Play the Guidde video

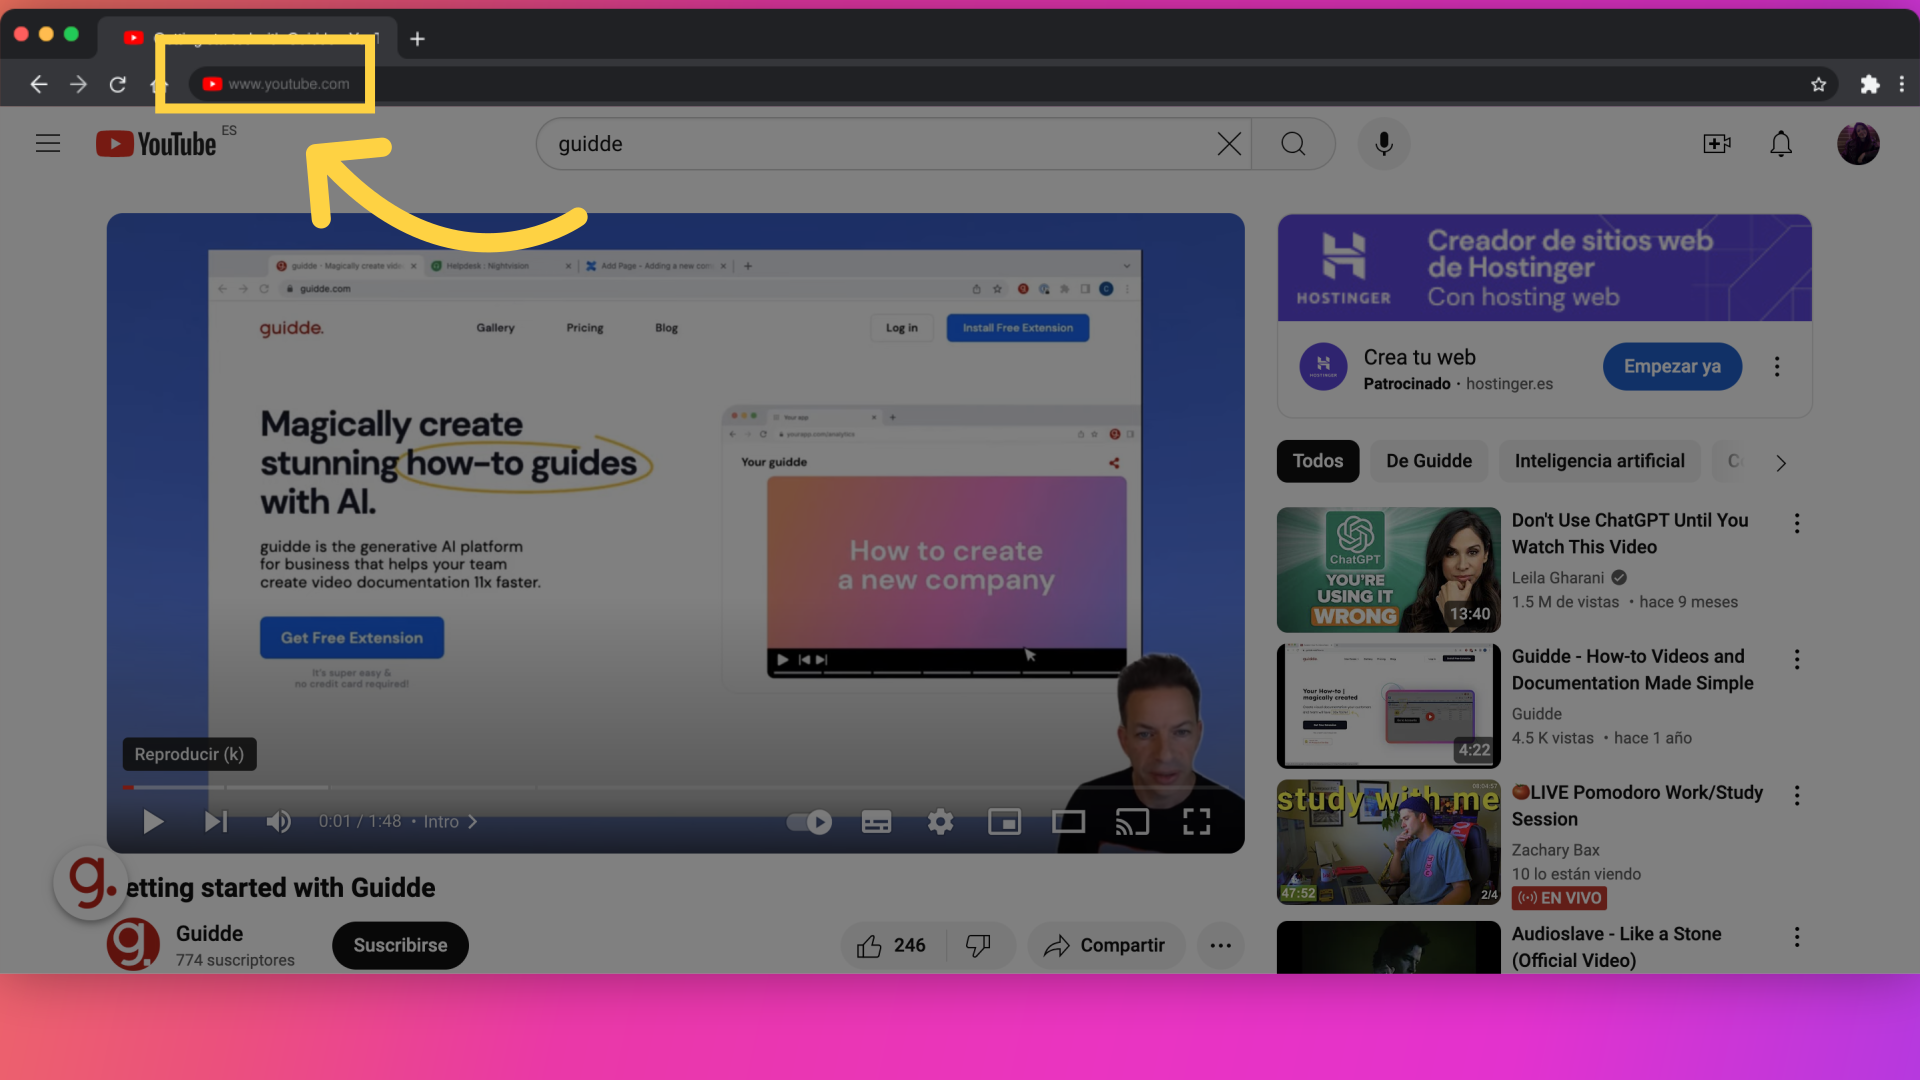point(152,822)
